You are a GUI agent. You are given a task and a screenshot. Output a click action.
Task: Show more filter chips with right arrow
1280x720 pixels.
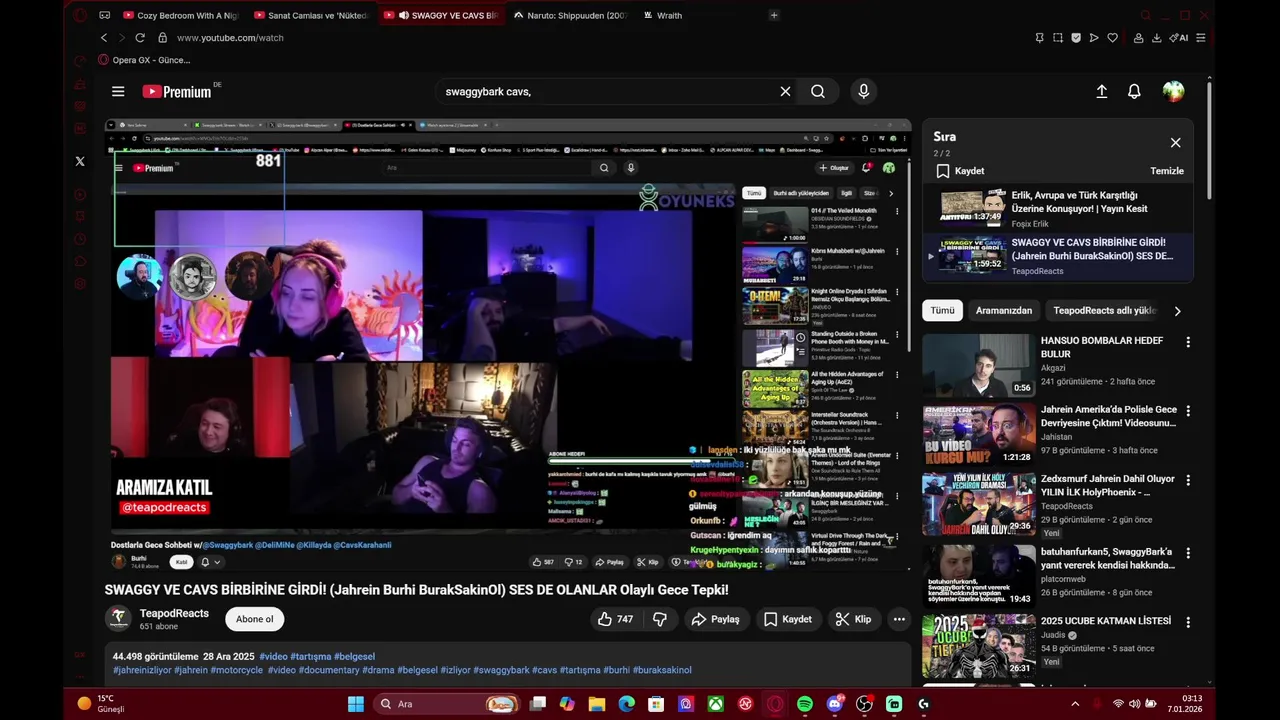[1177, 311]
